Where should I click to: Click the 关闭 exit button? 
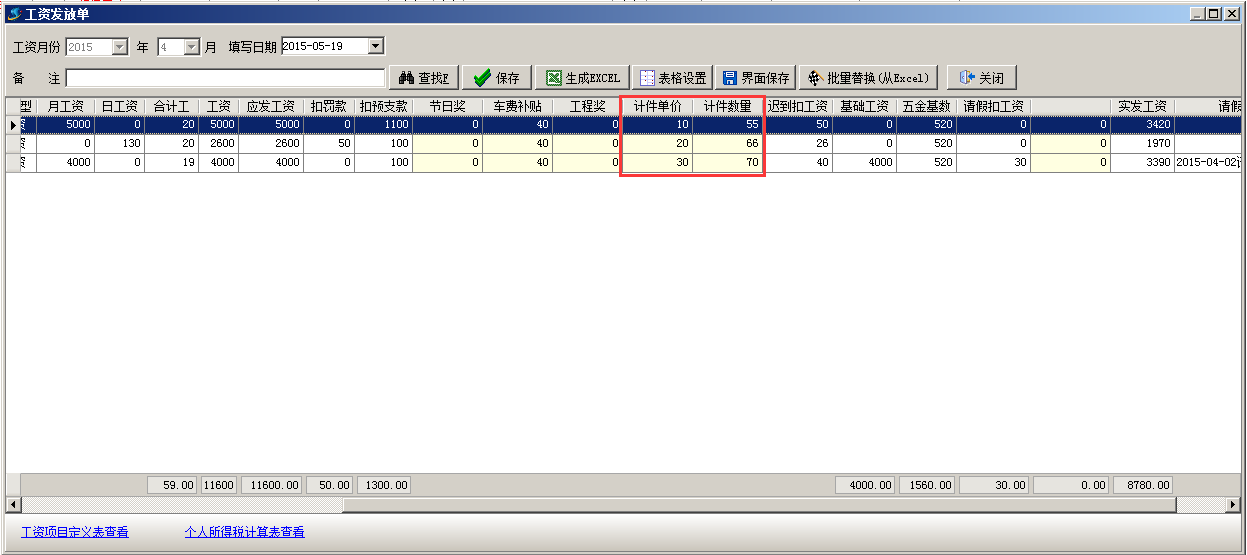click(981, 78)
